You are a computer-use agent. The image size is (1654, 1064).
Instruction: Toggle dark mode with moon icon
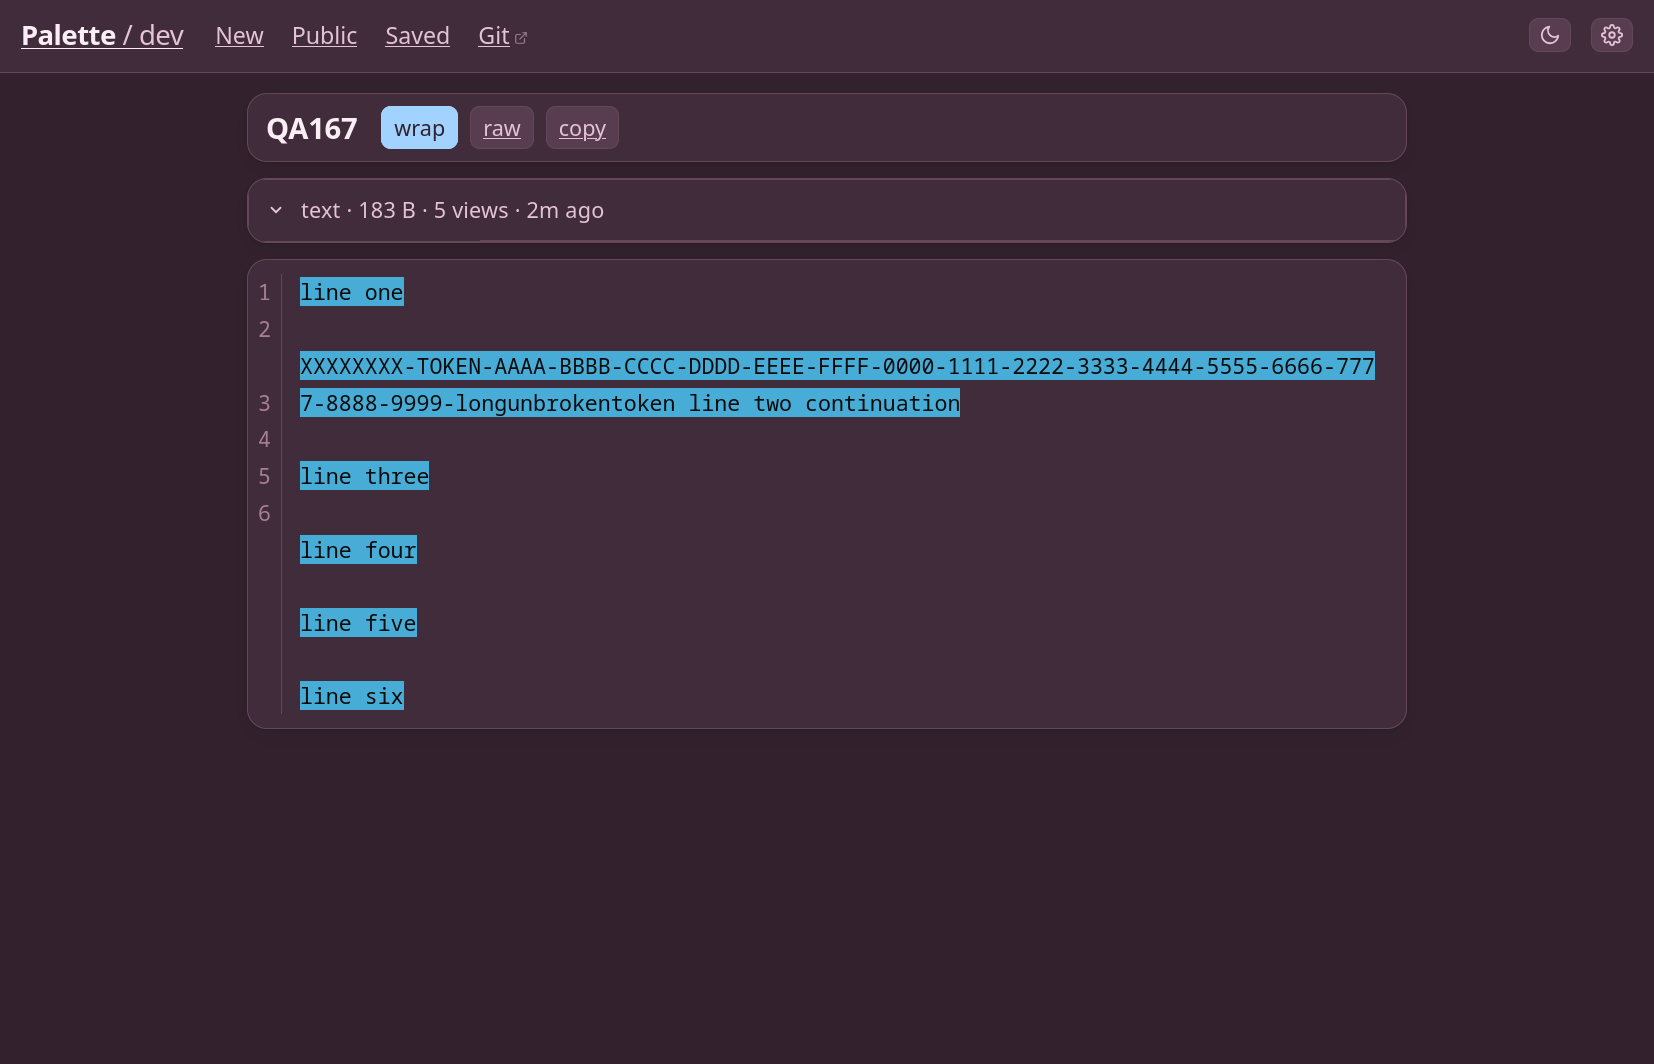[1549, 35]
